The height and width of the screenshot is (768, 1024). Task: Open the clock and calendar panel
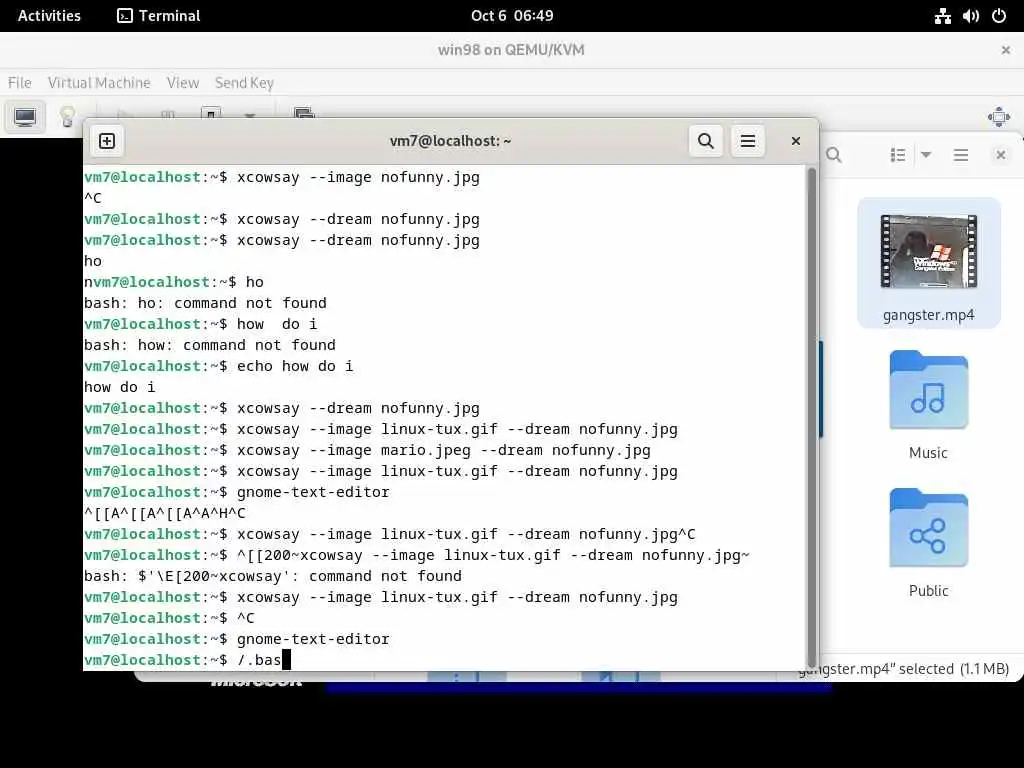tap(512, 16)
